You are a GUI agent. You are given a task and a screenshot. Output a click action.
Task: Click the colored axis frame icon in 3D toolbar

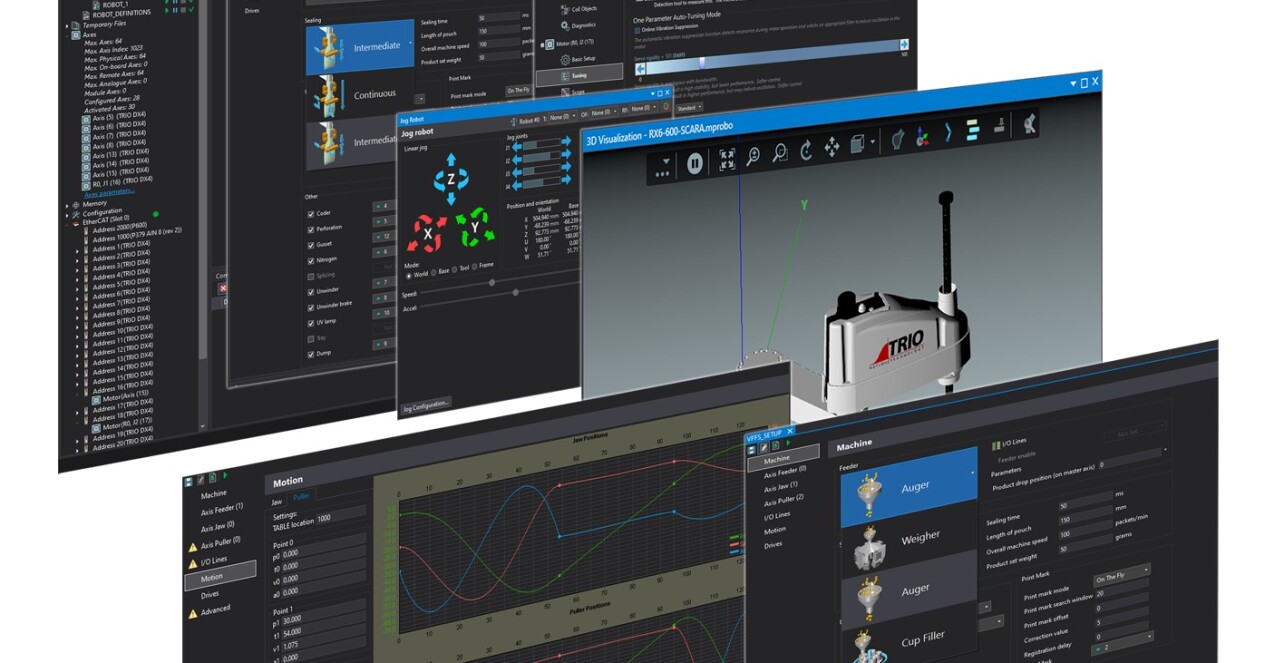click(923, 136)
